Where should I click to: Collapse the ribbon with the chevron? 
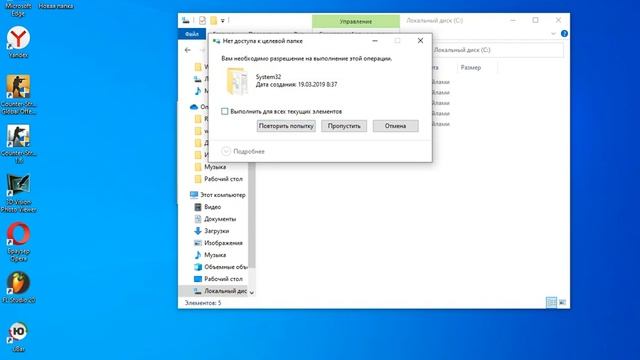(x=553, y=33)
